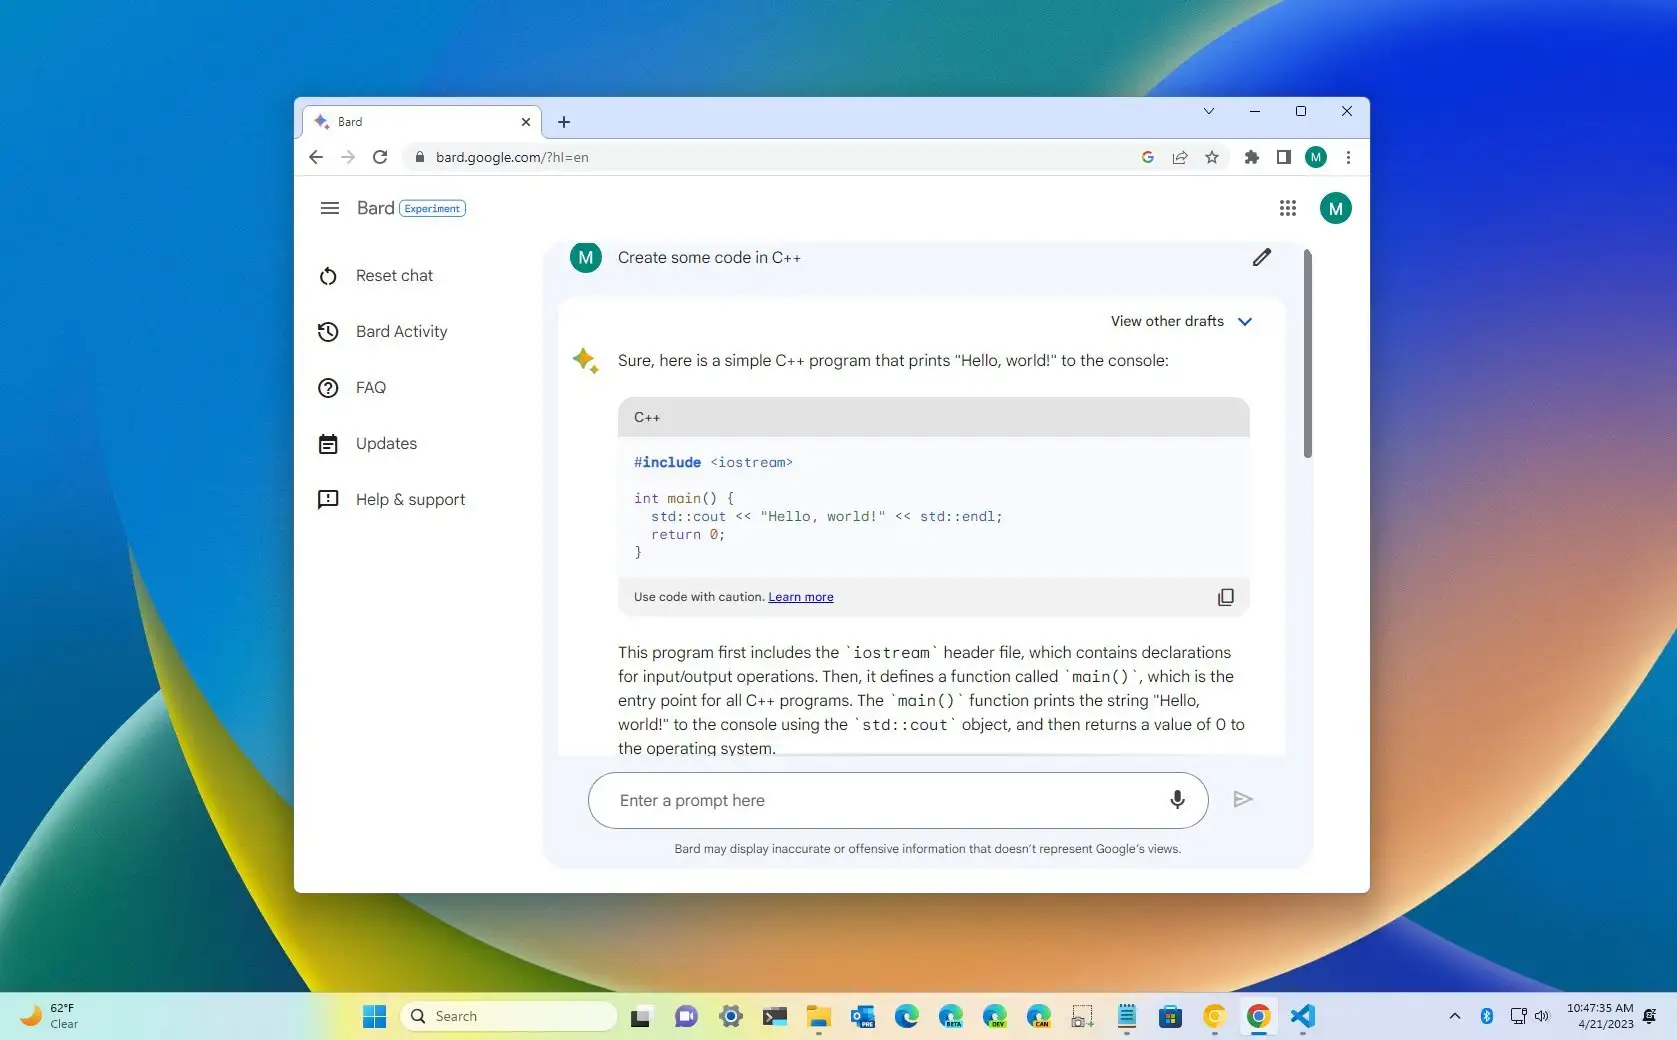Image resolution: width=1677 pixels, height=1040 pixels.
Task: Open Help & support
Action: (x=410, y=499)
